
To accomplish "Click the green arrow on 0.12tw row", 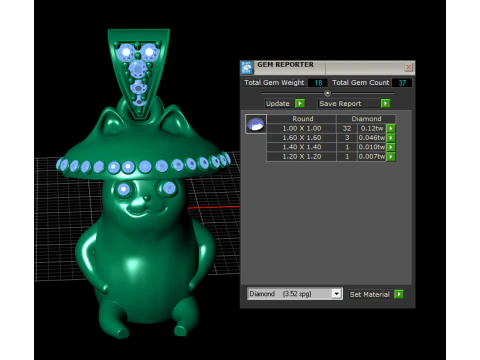I will coord(391,128).
